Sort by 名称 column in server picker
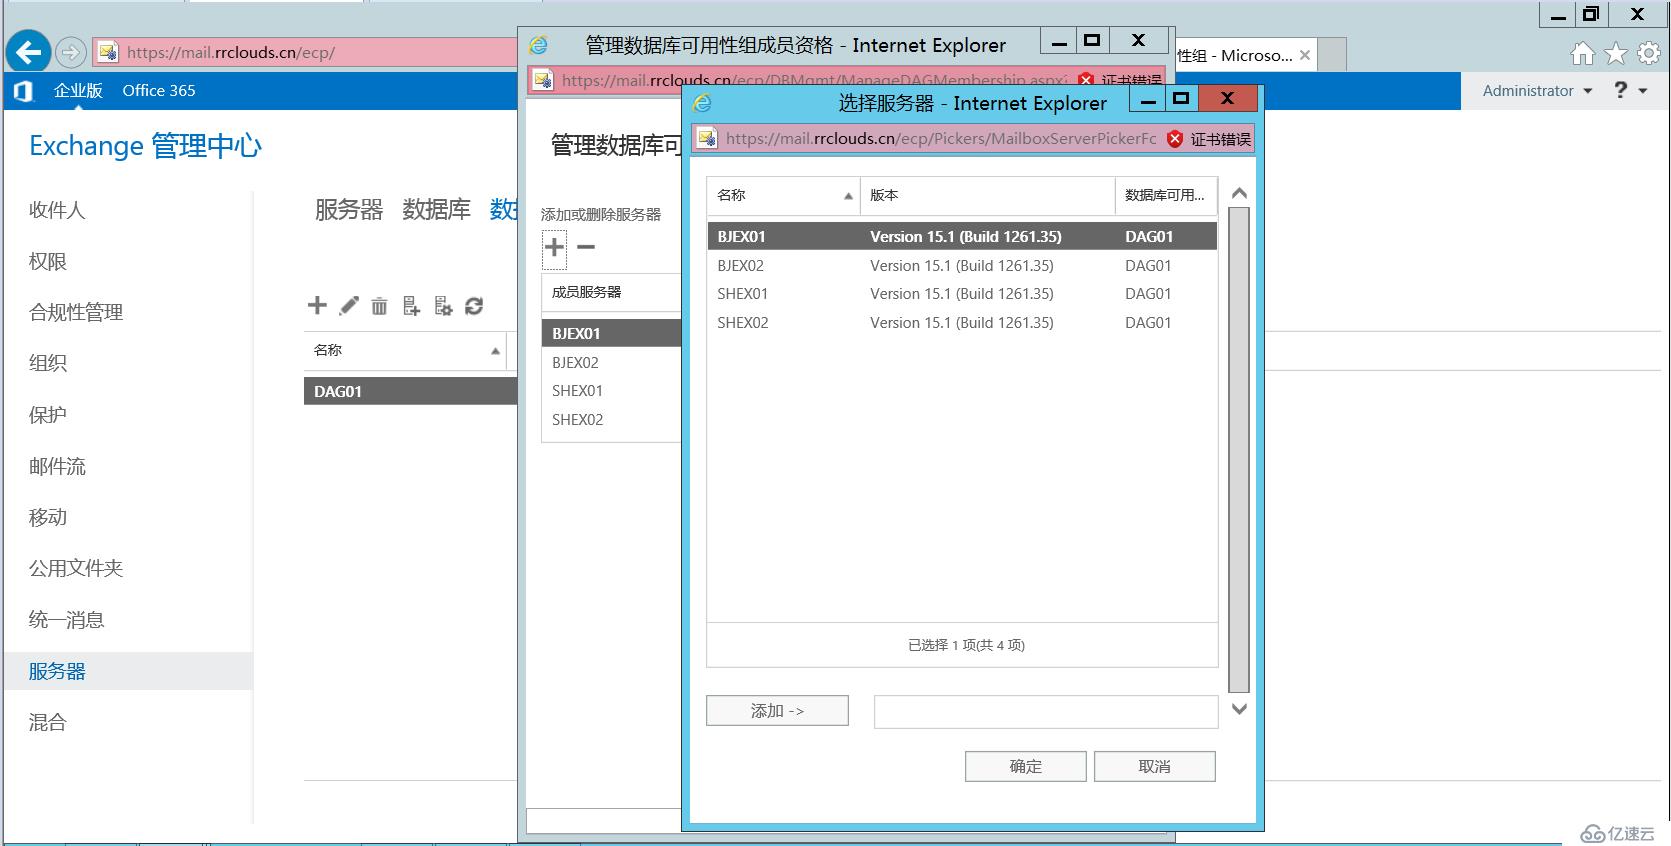 [783, 195]
